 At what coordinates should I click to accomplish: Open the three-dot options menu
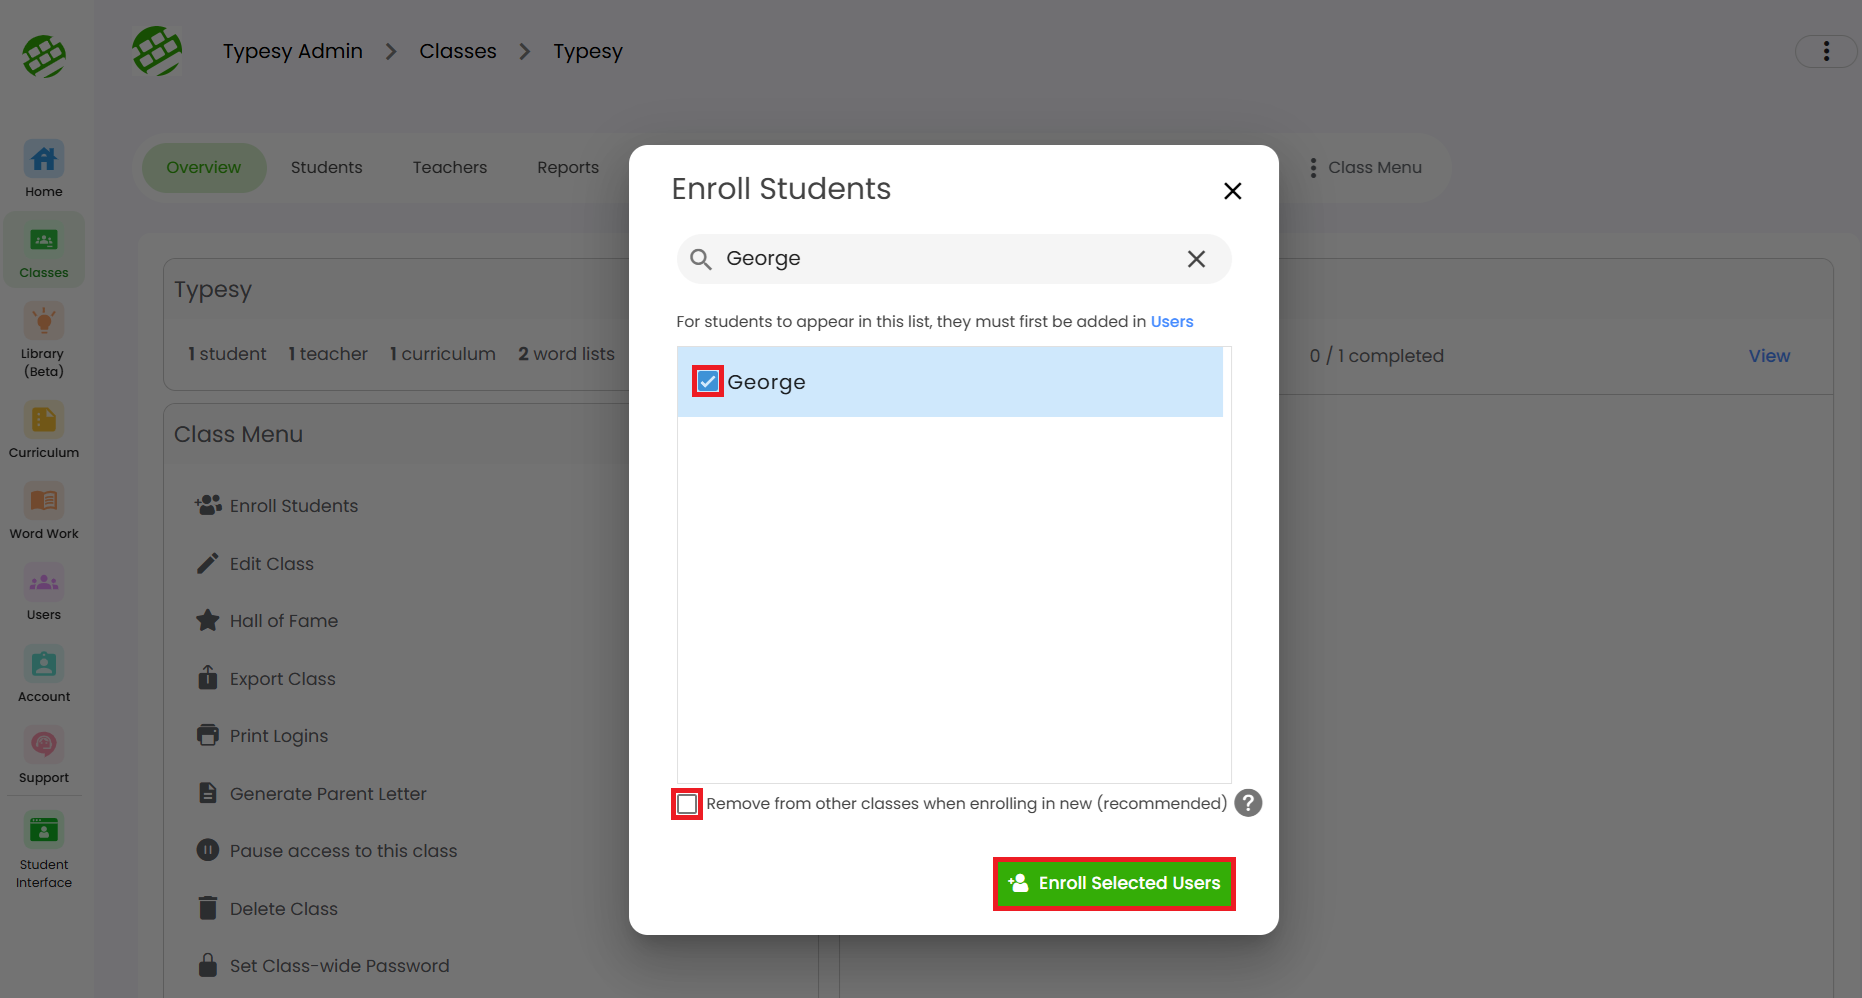click(1826, 51)
